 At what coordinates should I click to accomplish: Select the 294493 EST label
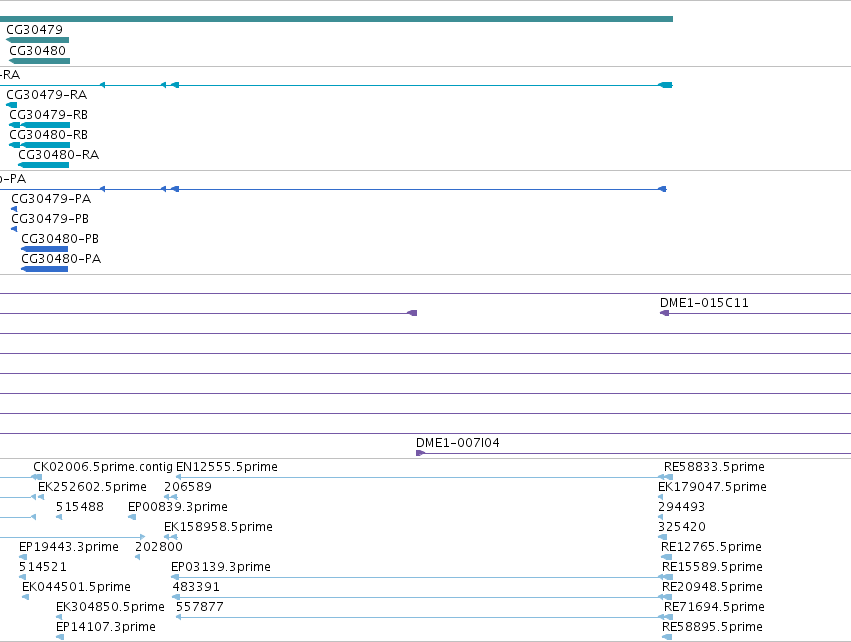tap(681, 507)
